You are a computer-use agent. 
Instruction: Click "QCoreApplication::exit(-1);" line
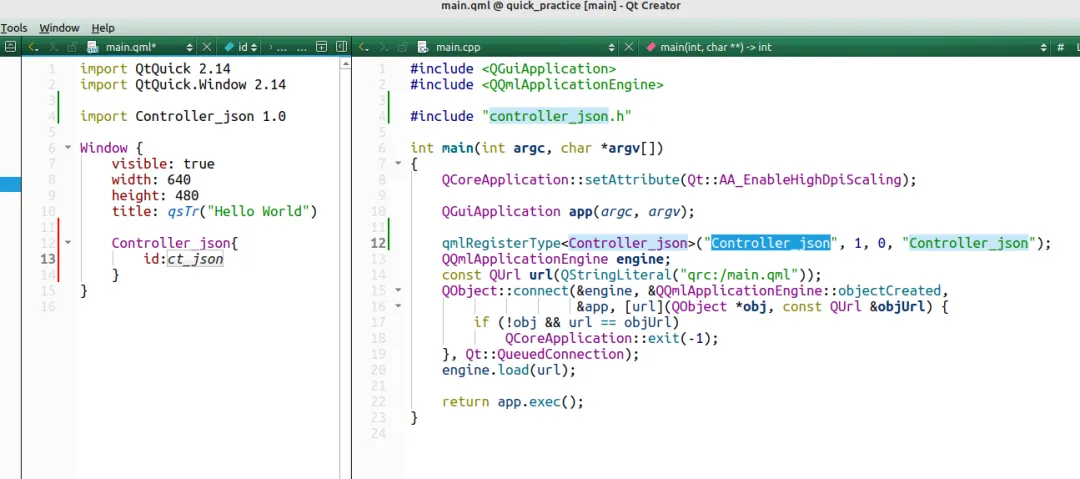coord(612,338)
